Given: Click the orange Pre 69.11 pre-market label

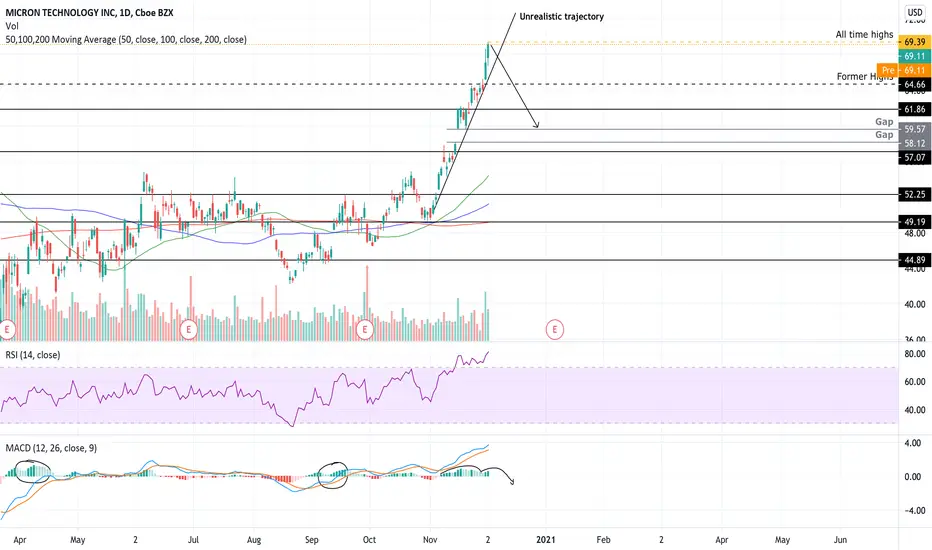Looking at the screenshot, I should [903, 70].
